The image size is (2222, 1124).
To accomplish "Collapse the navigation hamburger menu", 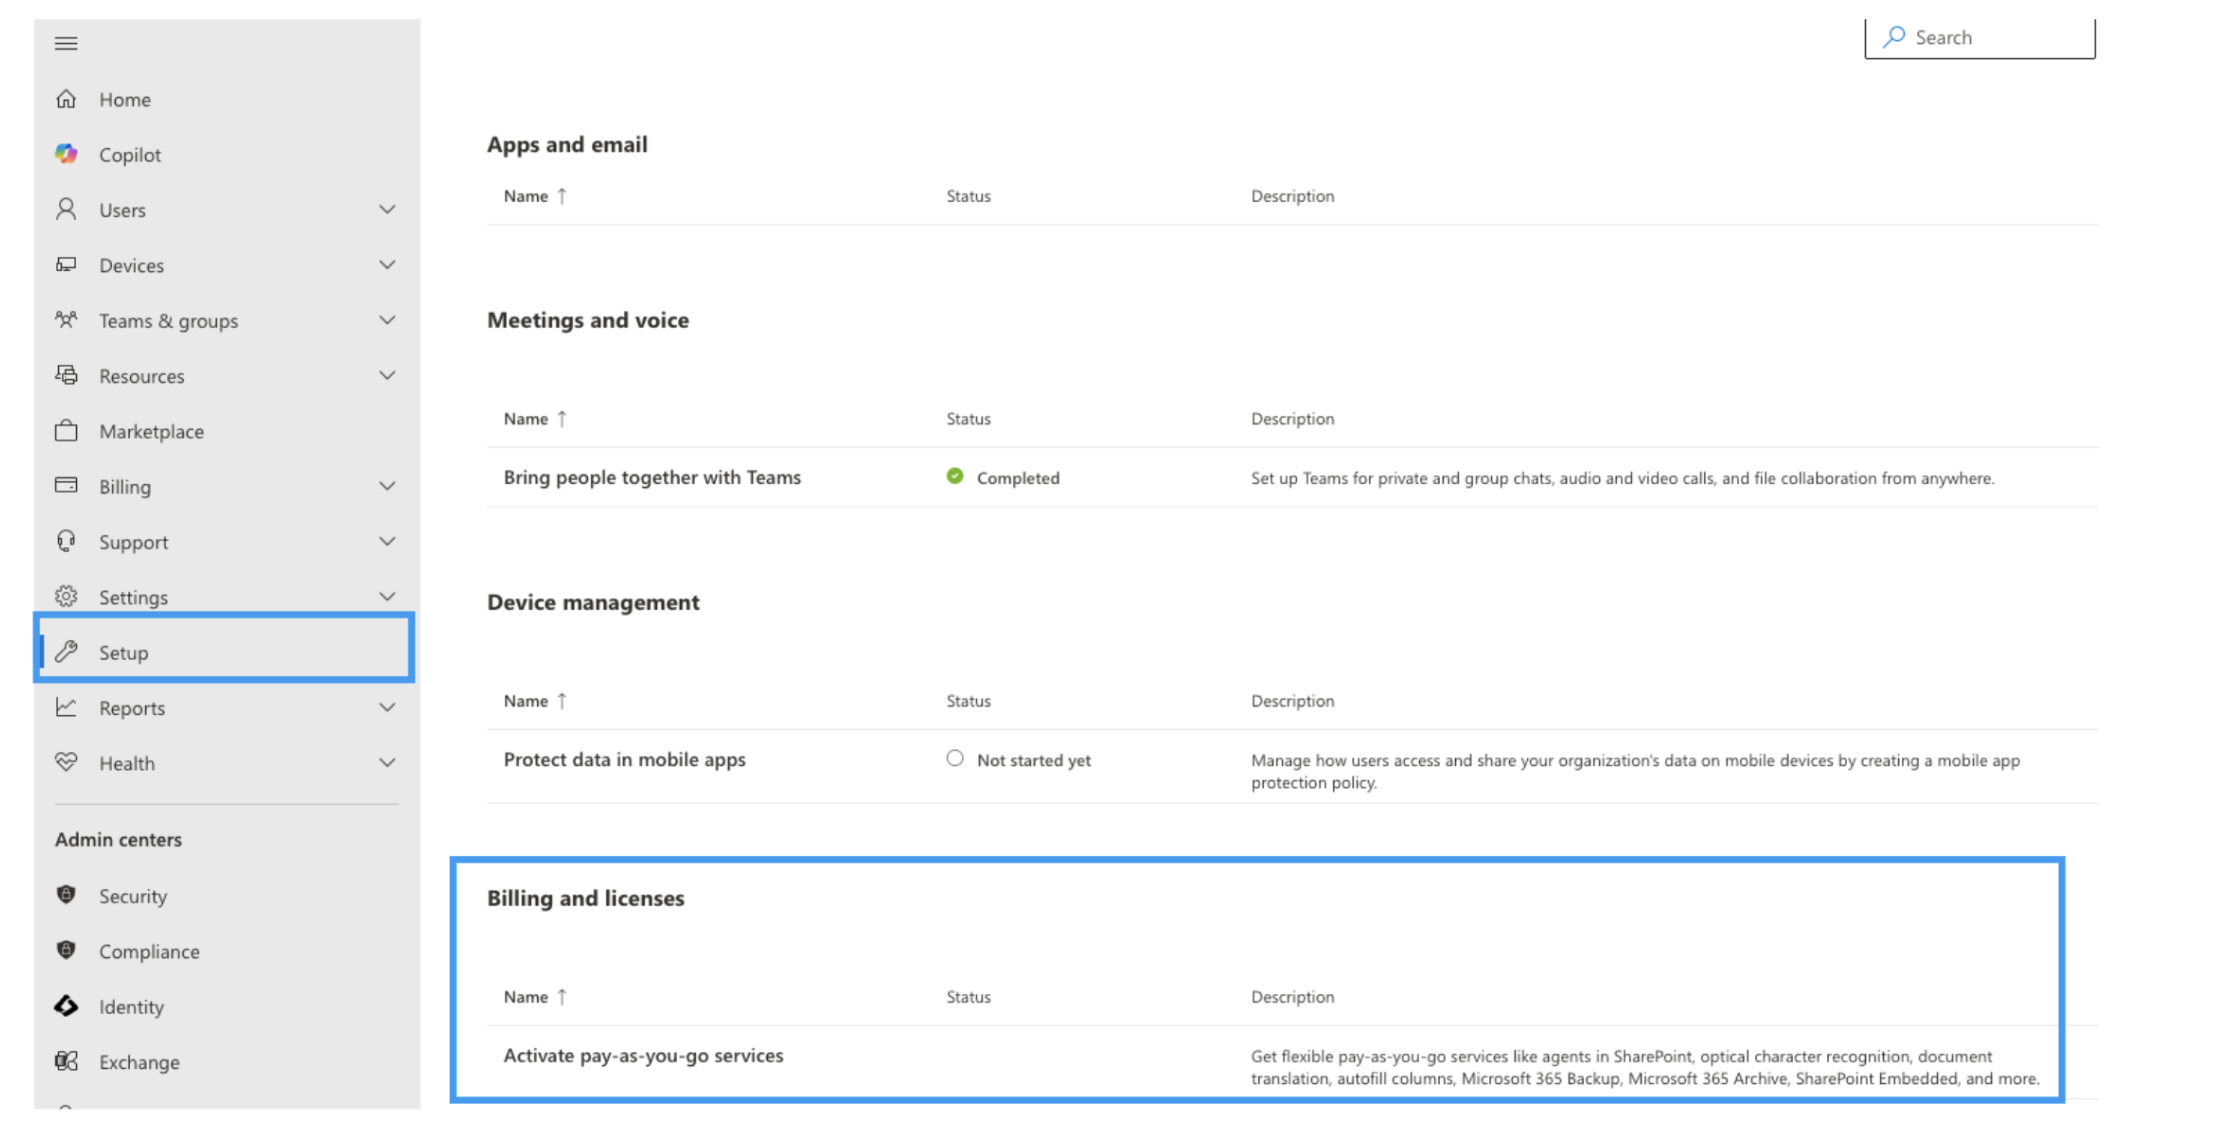I will coord(66,43).
